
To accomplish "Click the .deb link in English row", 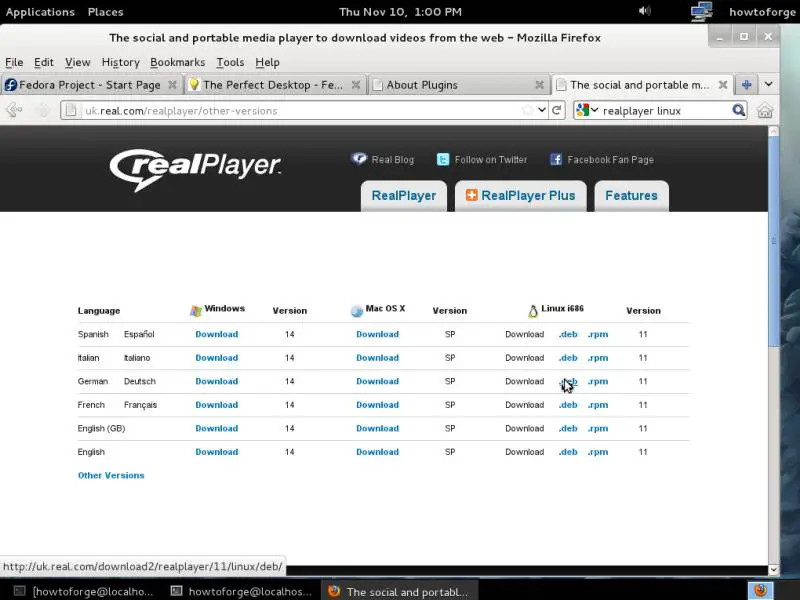I will [568, 452].
